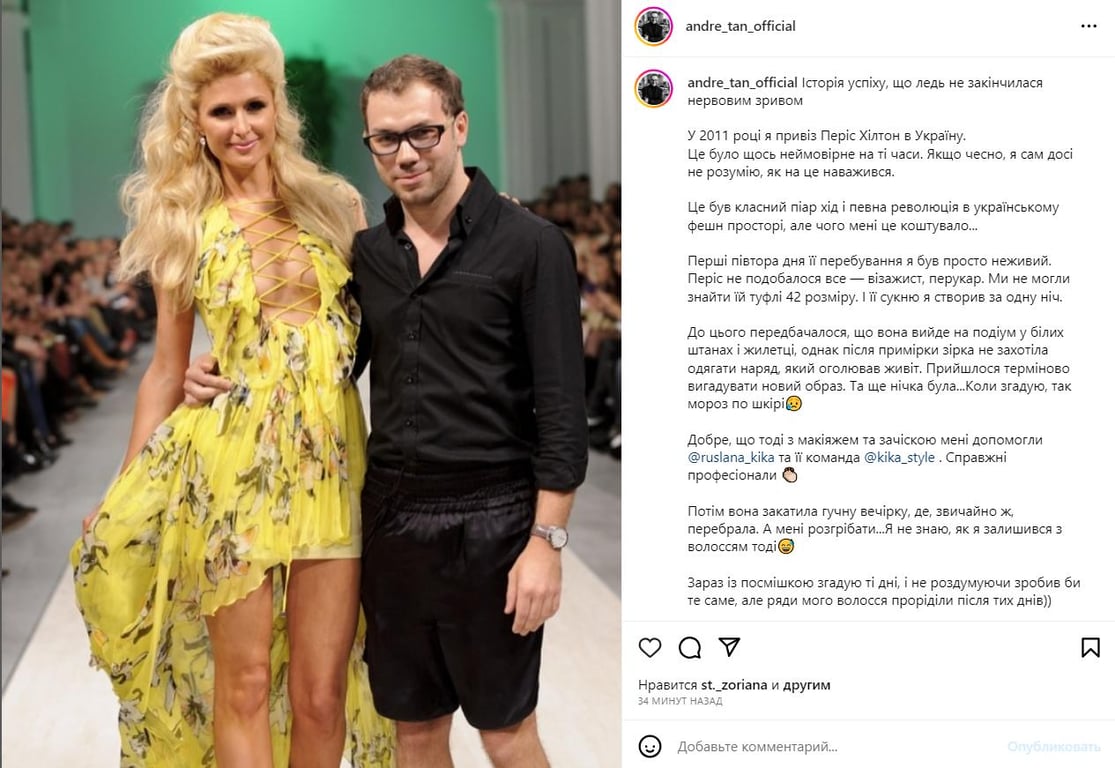Open the emoji picker smiley icon

pos(649,746)
